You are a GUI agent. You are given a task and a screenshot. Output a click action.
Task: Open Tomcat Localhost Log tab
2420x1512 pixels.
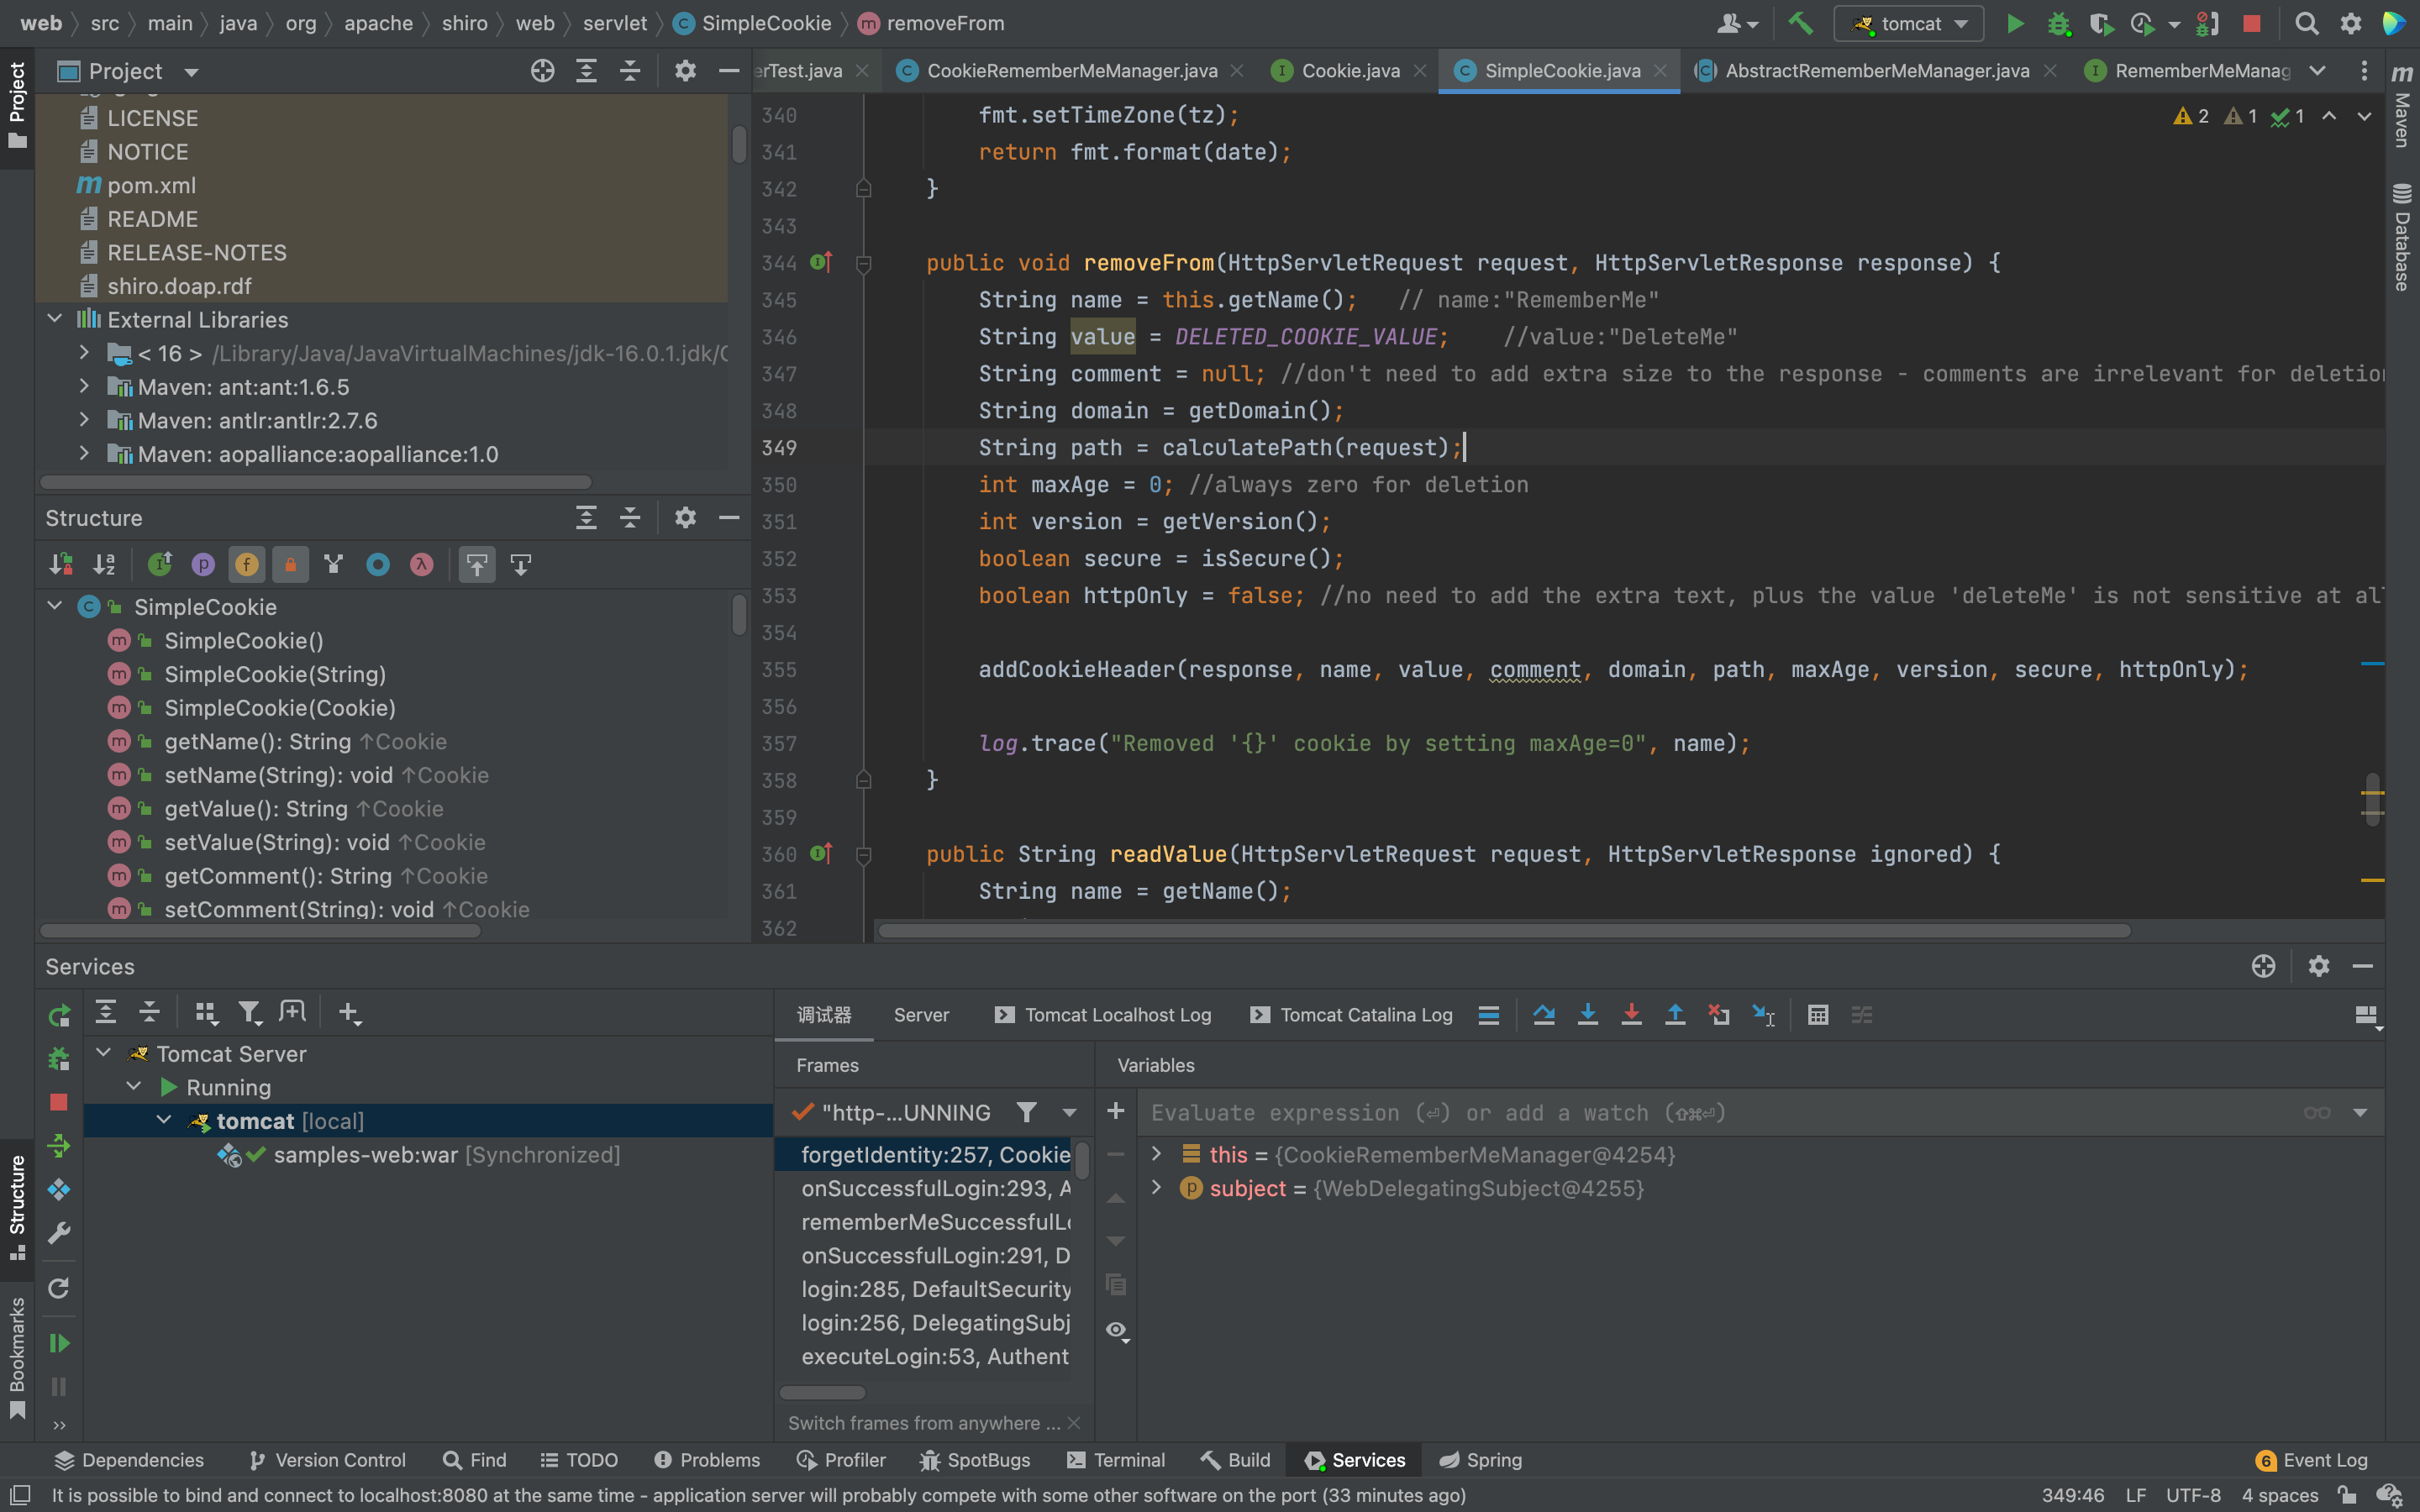[1104, 1015]
